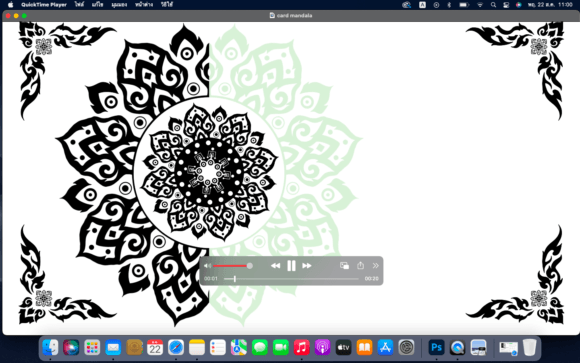Image resolution: width=580 pixels, height=363 pixels.
Task: Open Messages from the Dock
Action: pos(260,347)
